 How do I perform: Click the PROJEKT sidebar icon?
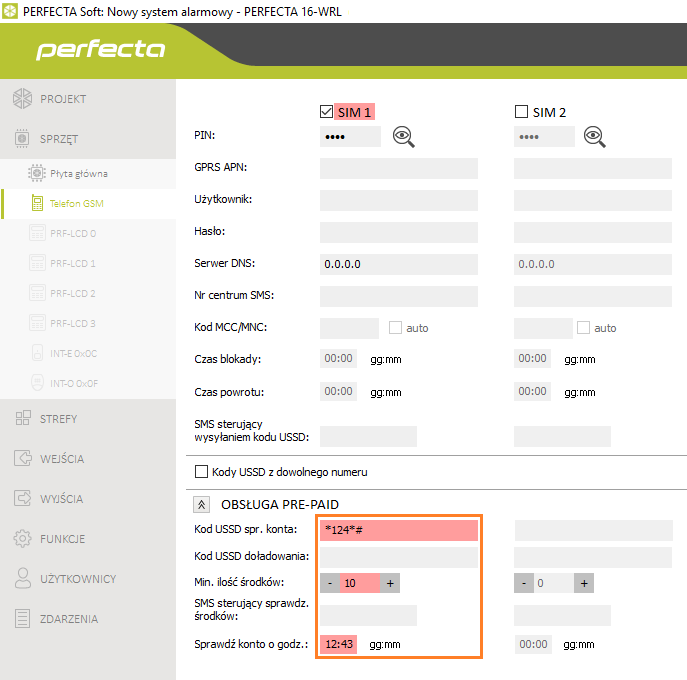point(22,99)
